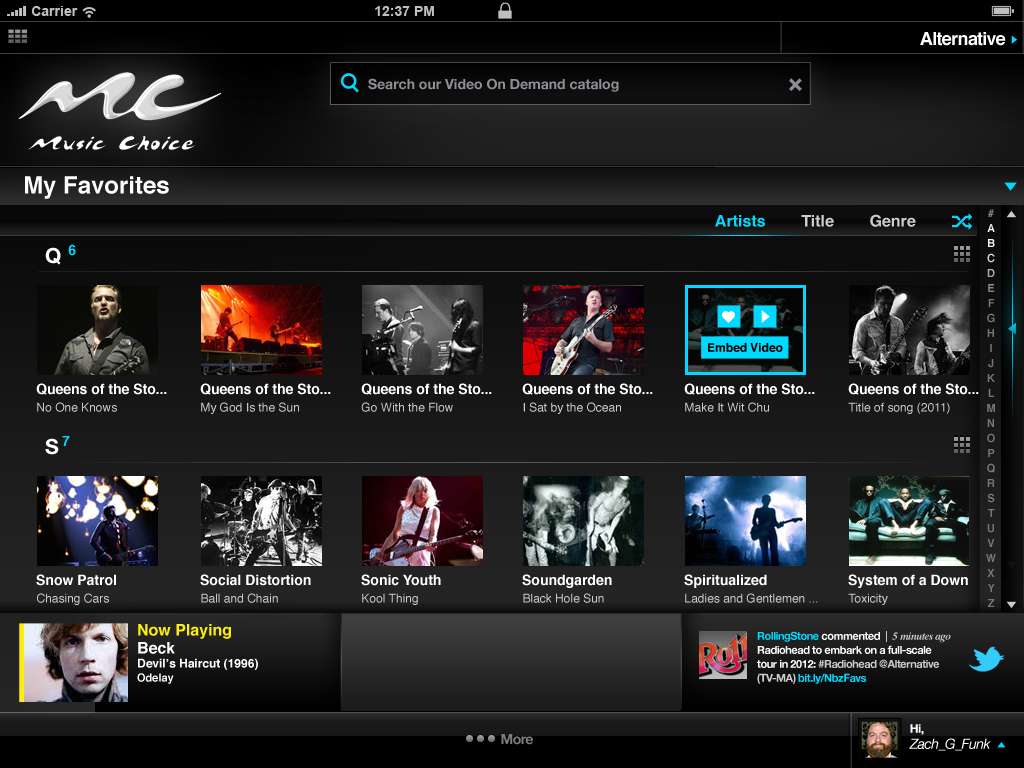
Task: Jump to the # index entry
Action: coord(991,214)
